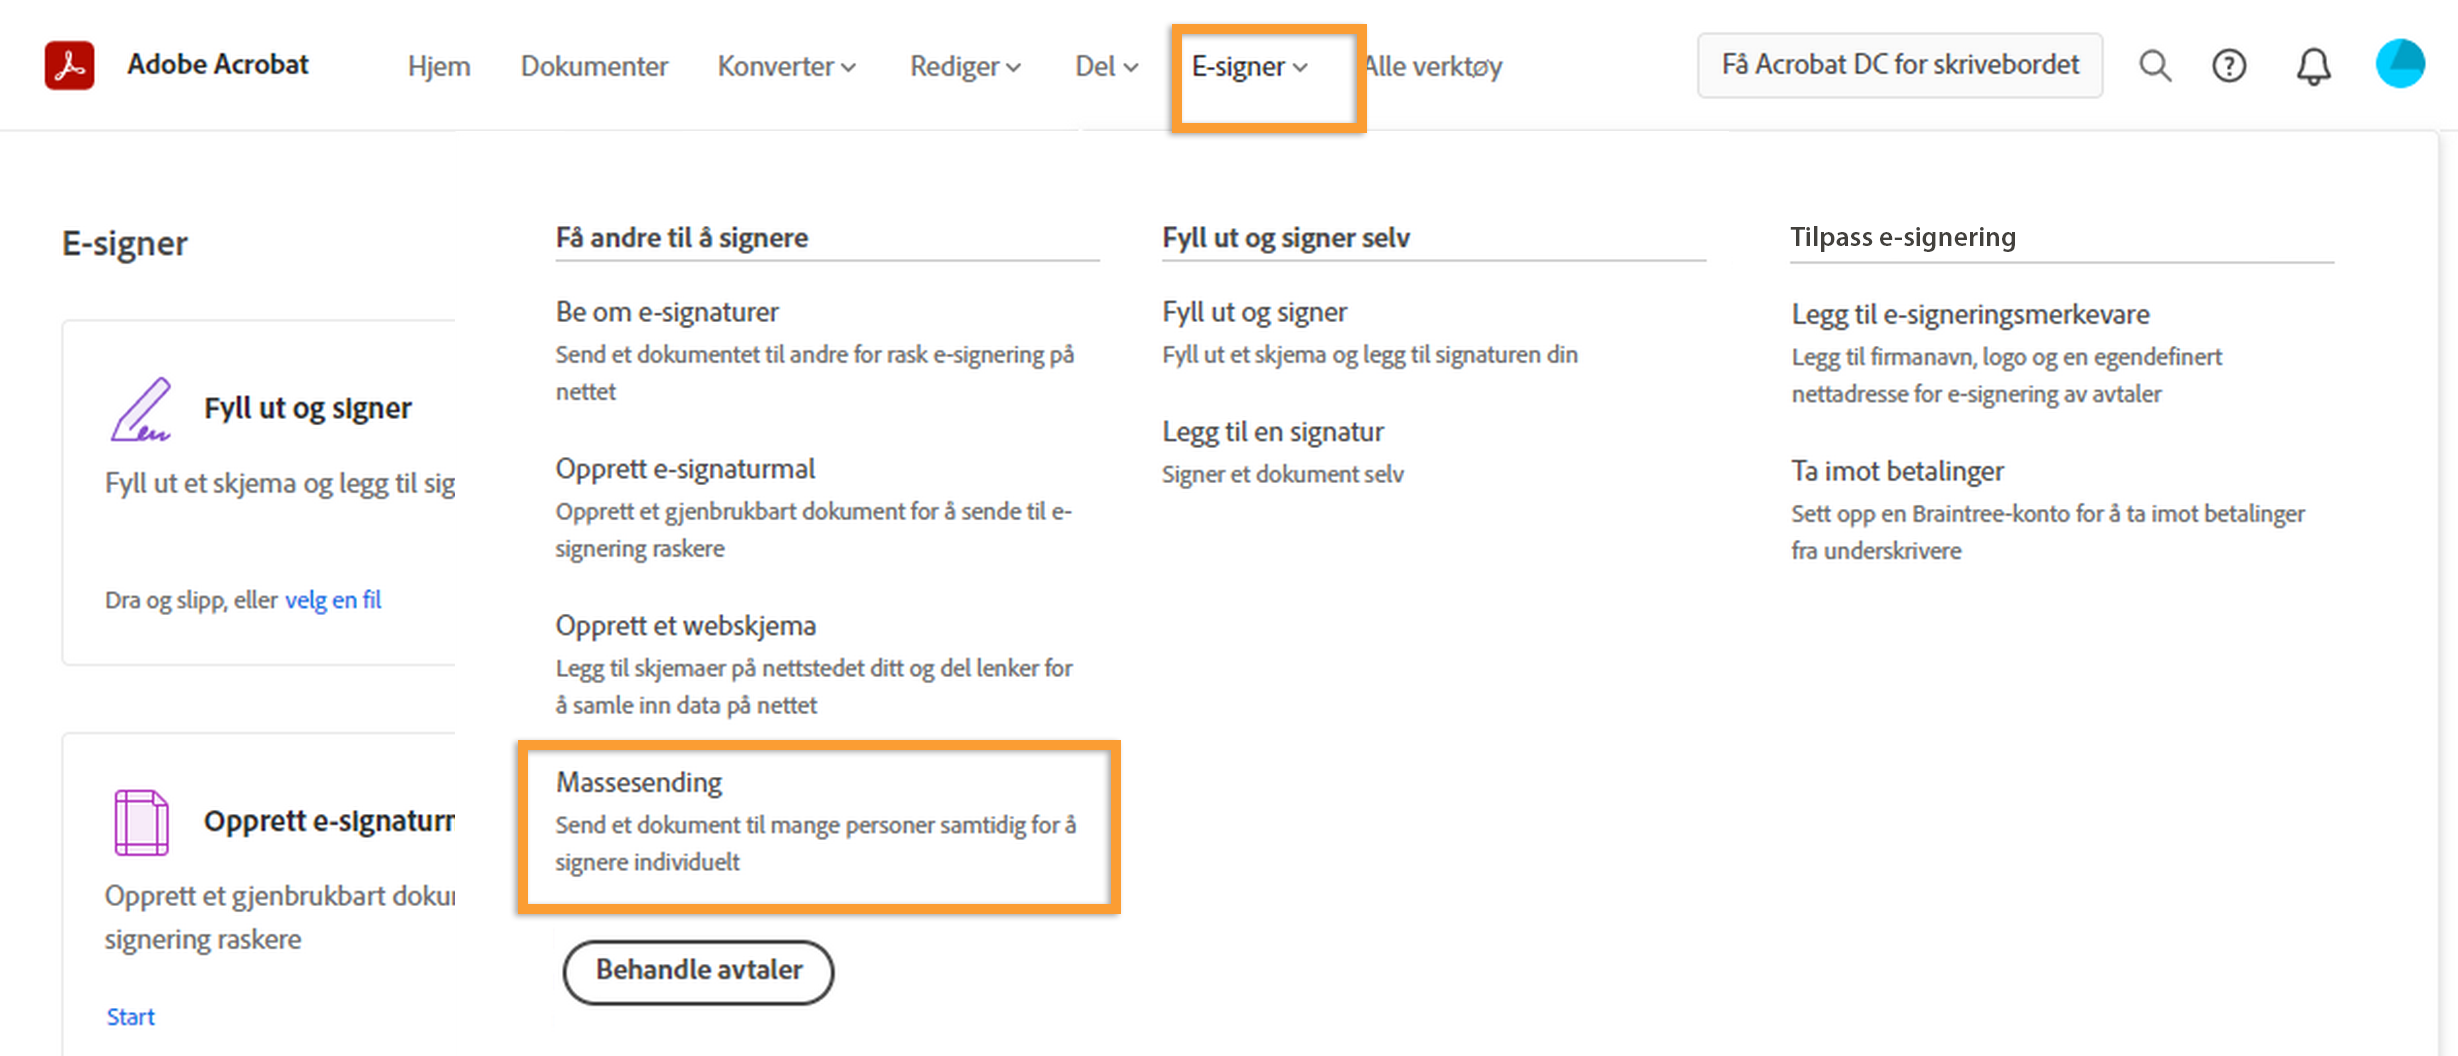Viewport: 2458px width, 1056px height.
Task: Open the Dokumenter section
Action: 594,66
